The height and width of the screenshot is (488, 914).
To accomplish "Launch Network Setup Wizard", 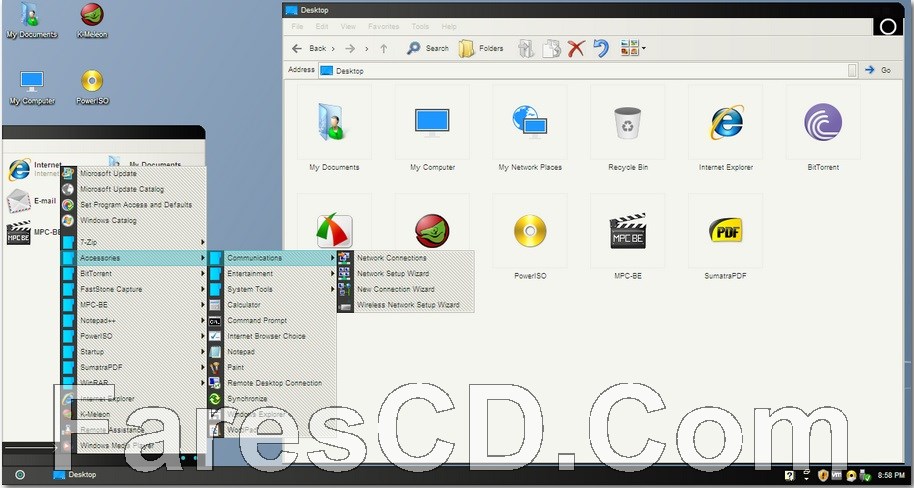I will [406, 273].
